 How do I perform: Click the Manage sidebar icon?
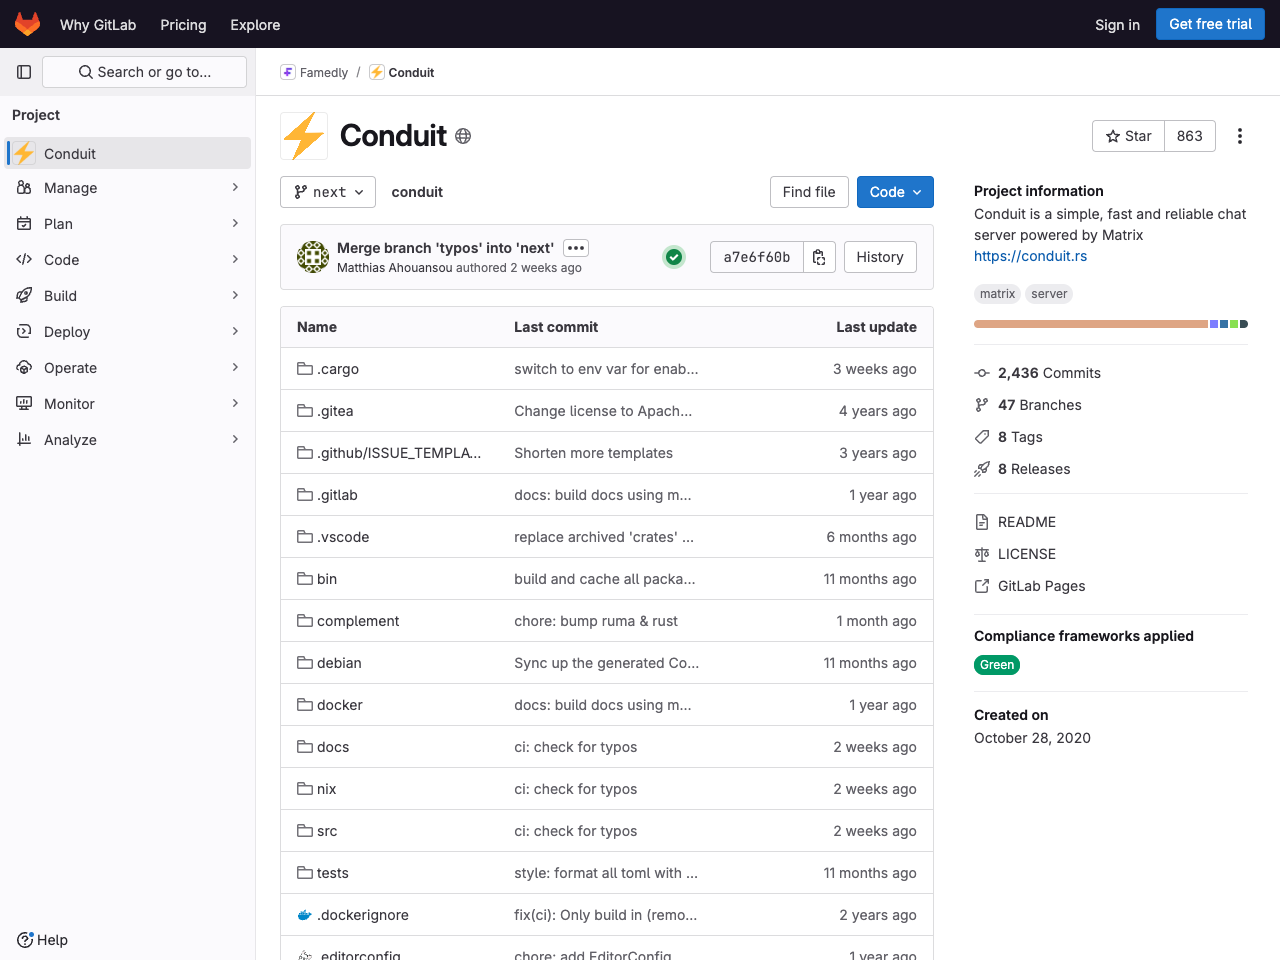[x=24, y=188]
